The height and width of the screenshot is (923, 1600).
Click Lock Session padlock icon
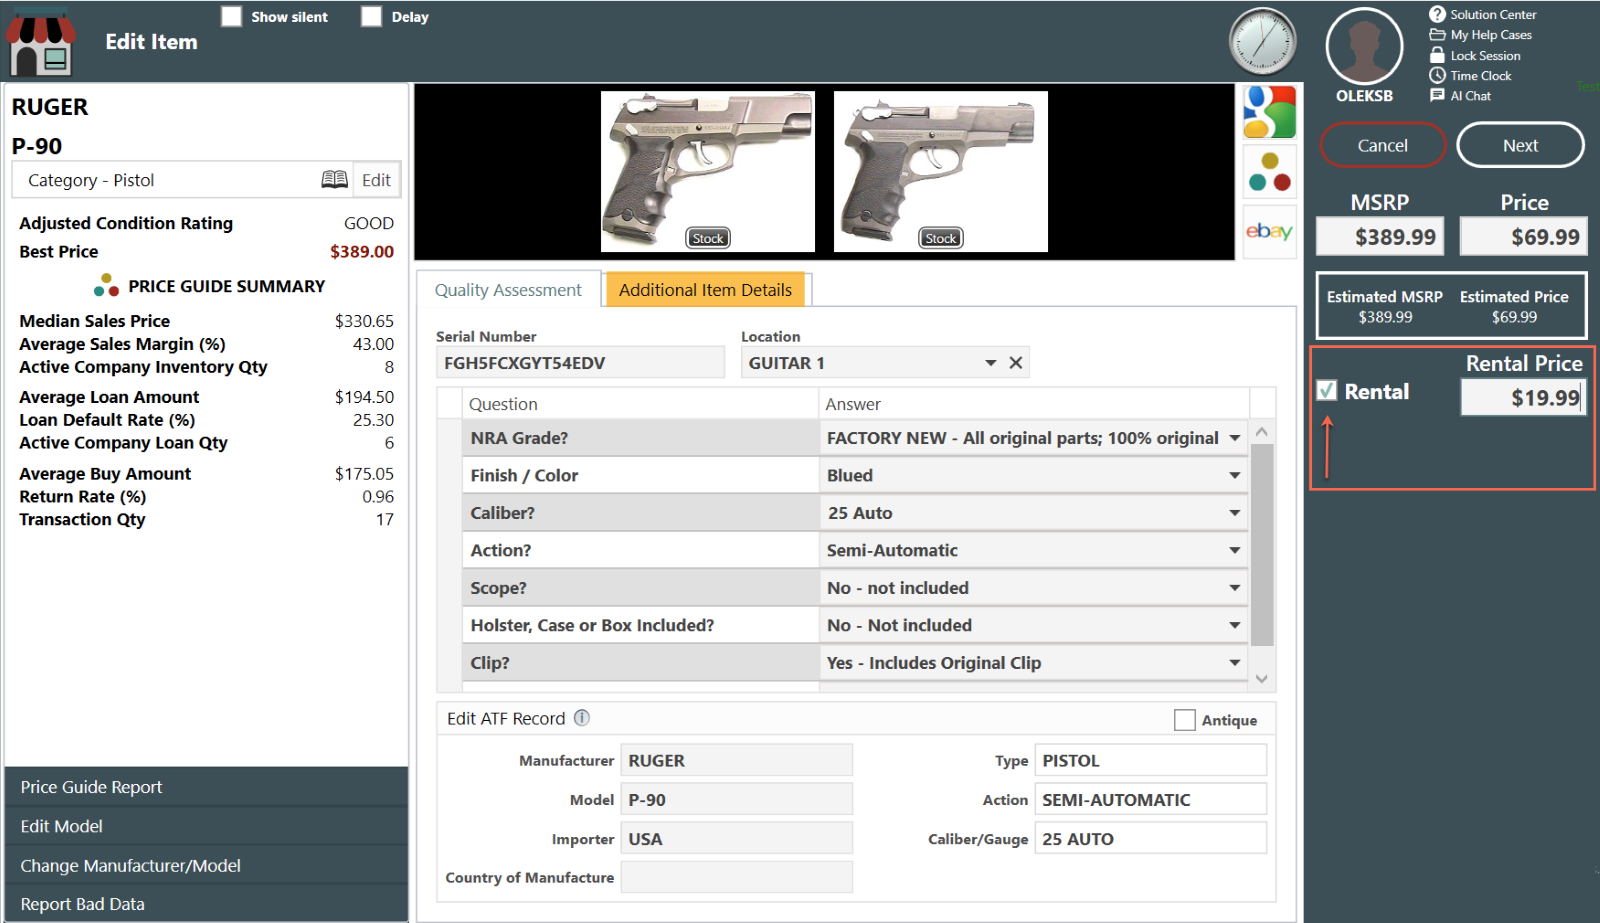1437,55
